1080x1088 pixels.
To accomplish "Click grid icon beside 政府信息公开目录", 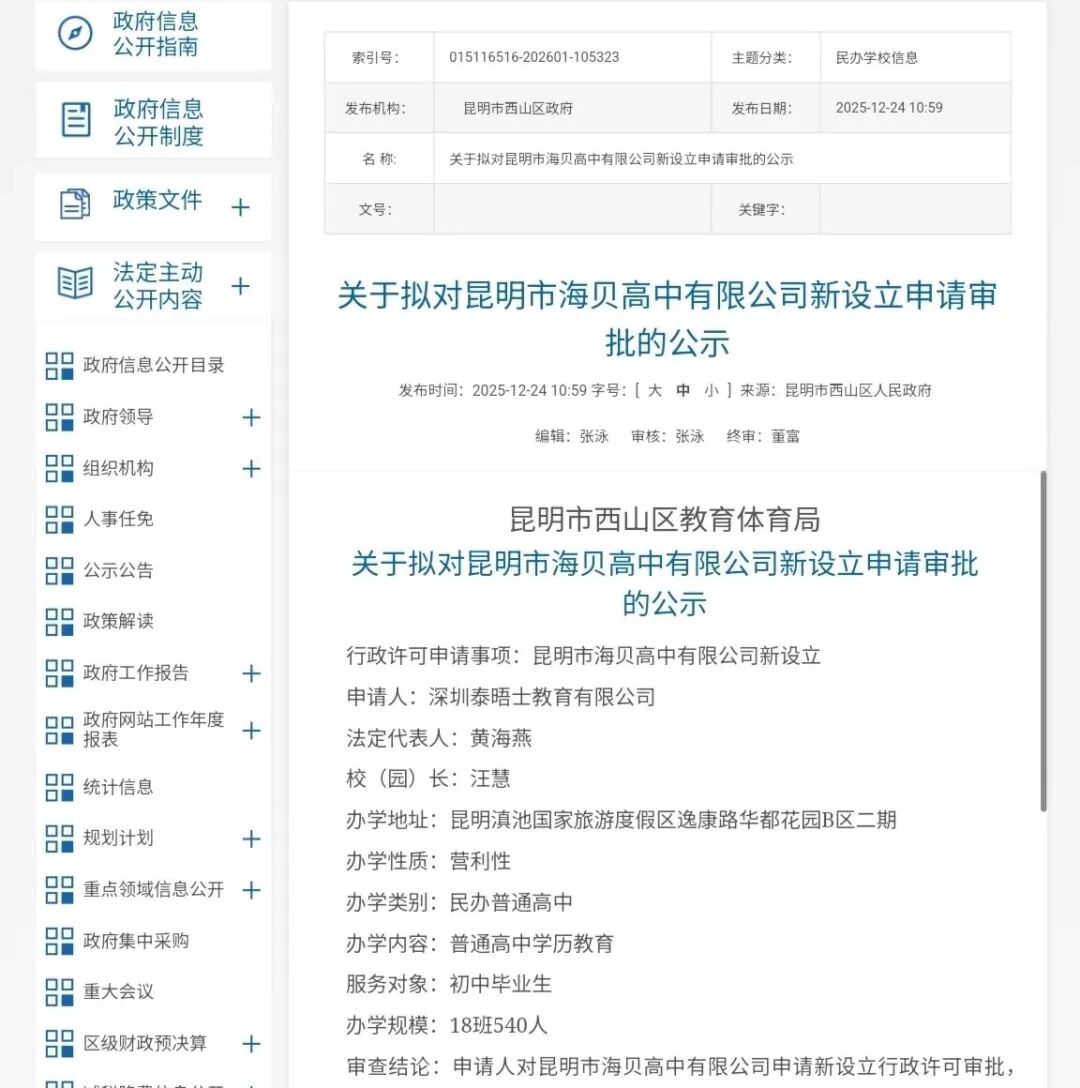I will [60, 366].
